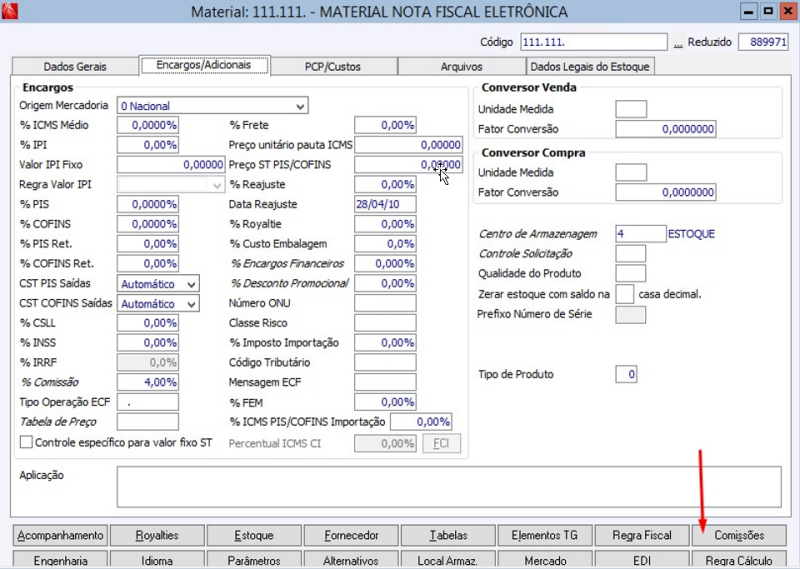Click the % Comissão field showing 4,00%

pyautogui.click(x=148, y=382)
